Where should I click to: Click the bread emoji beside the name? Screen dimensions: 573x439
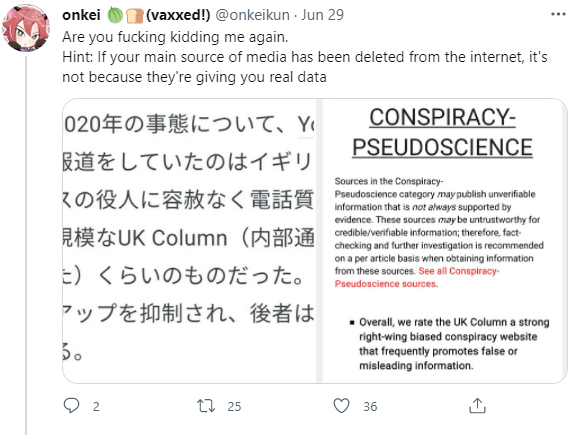[134, 16]
